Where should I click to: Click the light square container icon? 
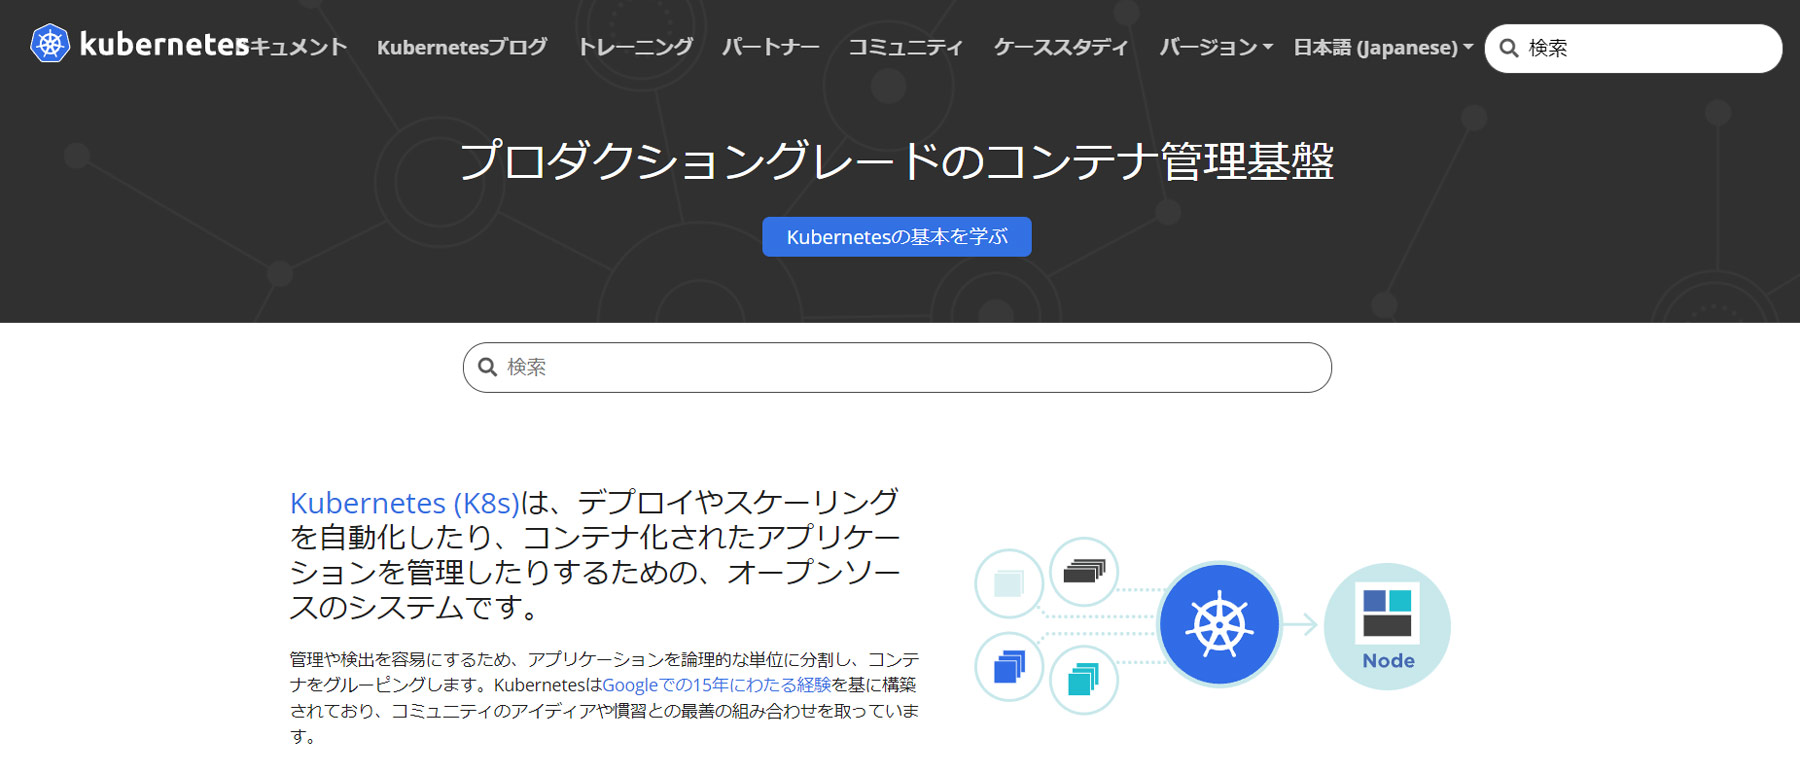point(1009,583)
